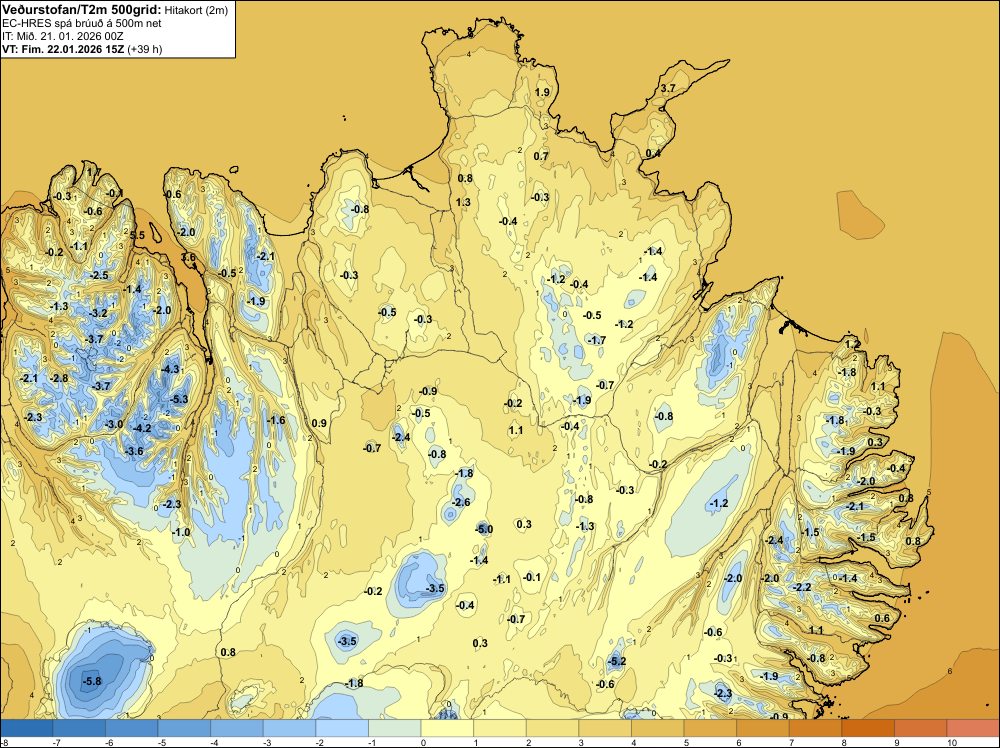Pick the light blue legend swatch between -3 and -2
The image size is (1000, 748).
click(290, 728)
